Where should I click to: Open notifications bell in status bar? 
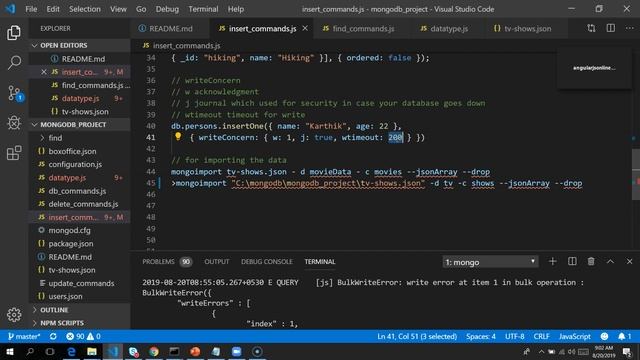[x=624, y=336]
